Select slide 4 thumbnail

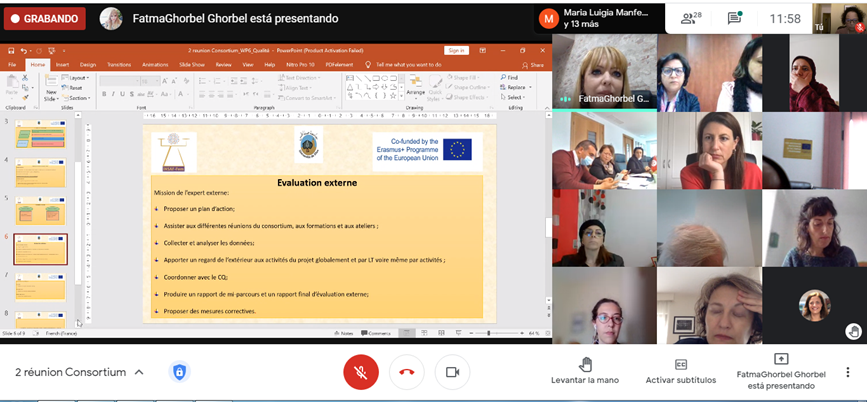40,173
